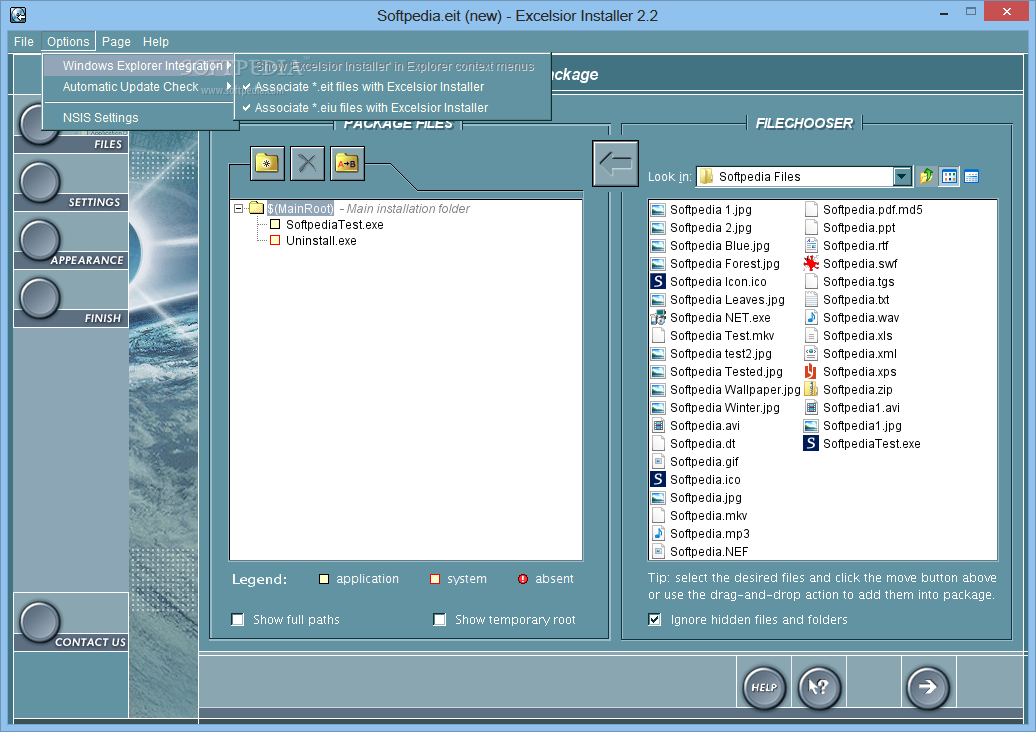Click the $(MainRoot) label in tree

(301, 209)
